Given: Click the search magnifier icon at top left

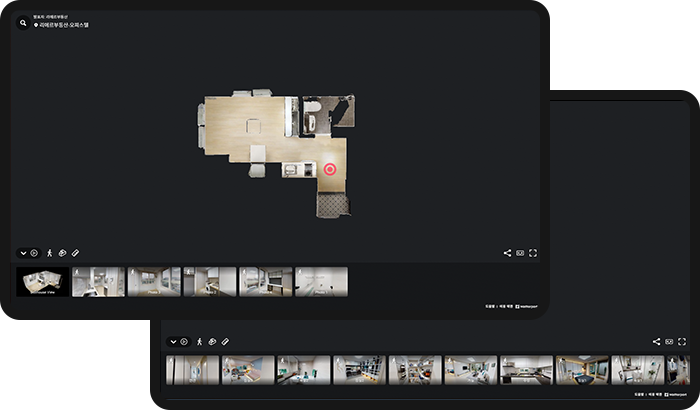Looking at the screenshot, I should (21, 21).
